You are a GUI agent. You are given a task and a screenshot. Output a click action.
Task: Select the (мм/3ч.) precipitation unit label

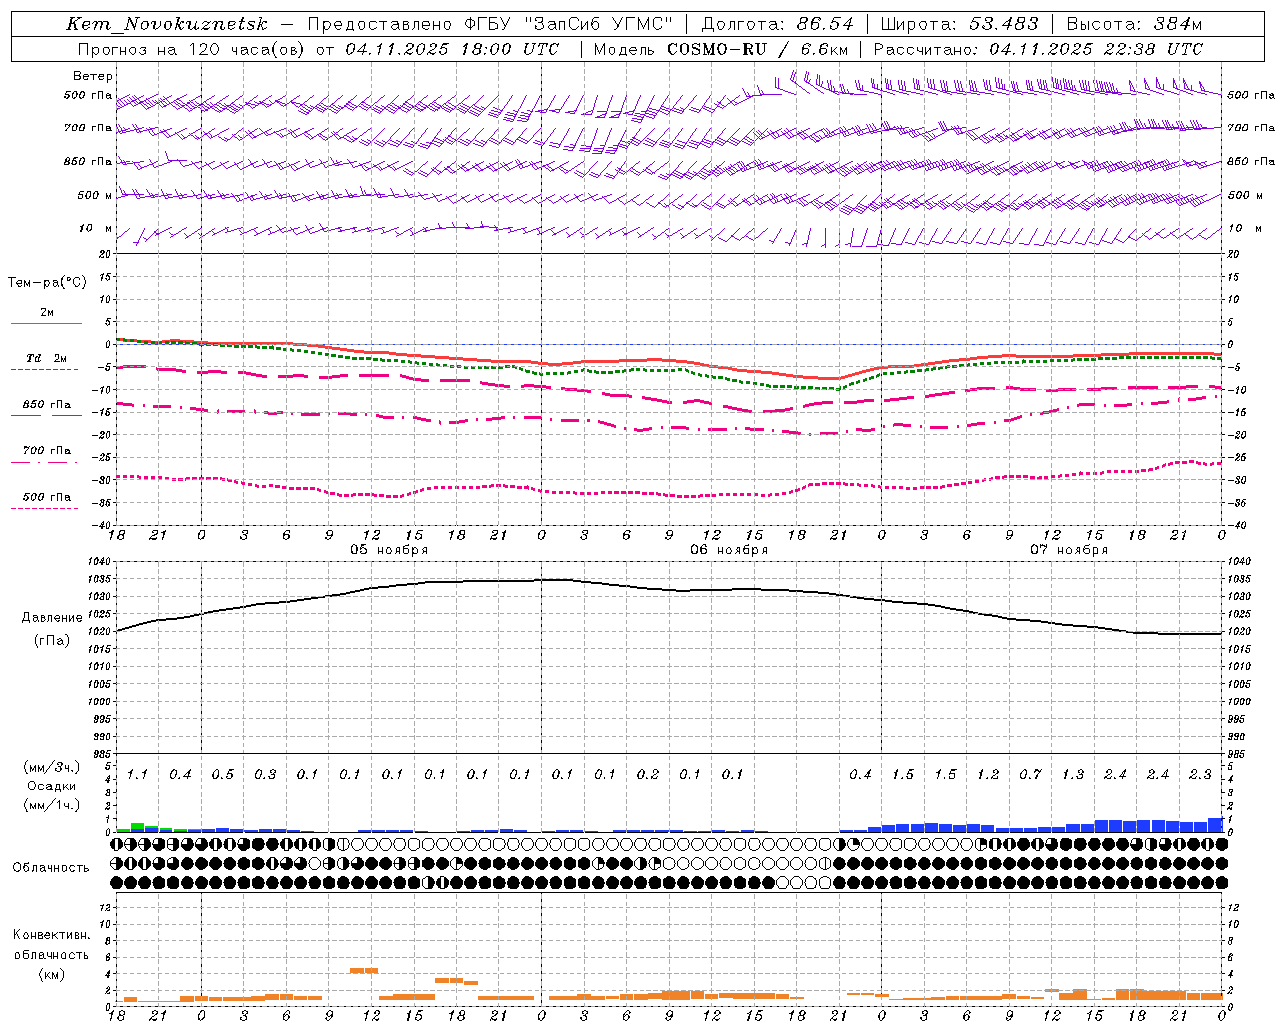(52, 767)
